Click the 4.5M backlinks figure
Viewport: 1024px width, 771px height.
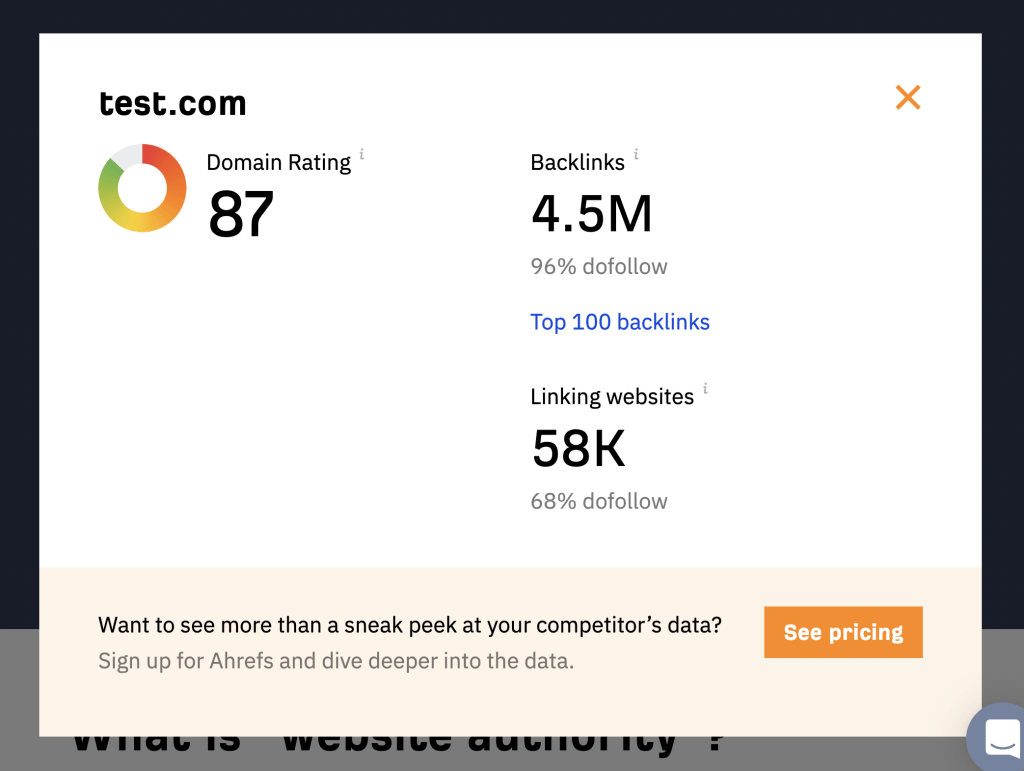pos(591,214)
